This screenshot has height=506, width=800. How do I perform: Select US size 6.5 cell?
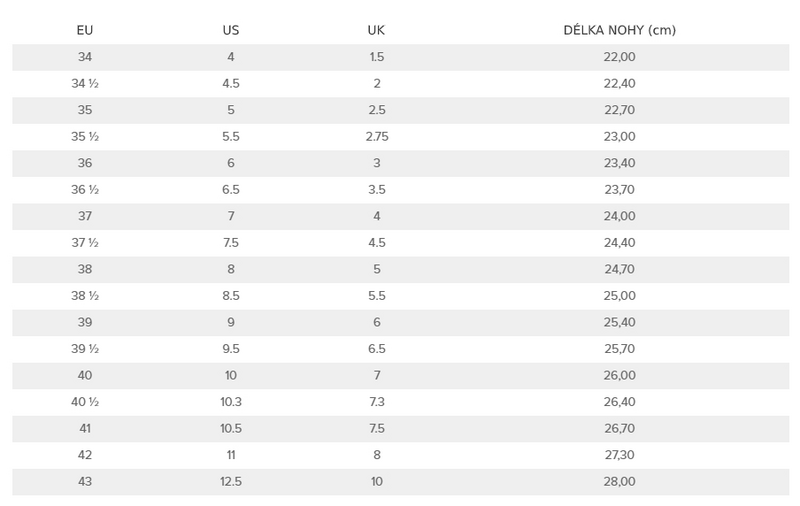point(231,190)
